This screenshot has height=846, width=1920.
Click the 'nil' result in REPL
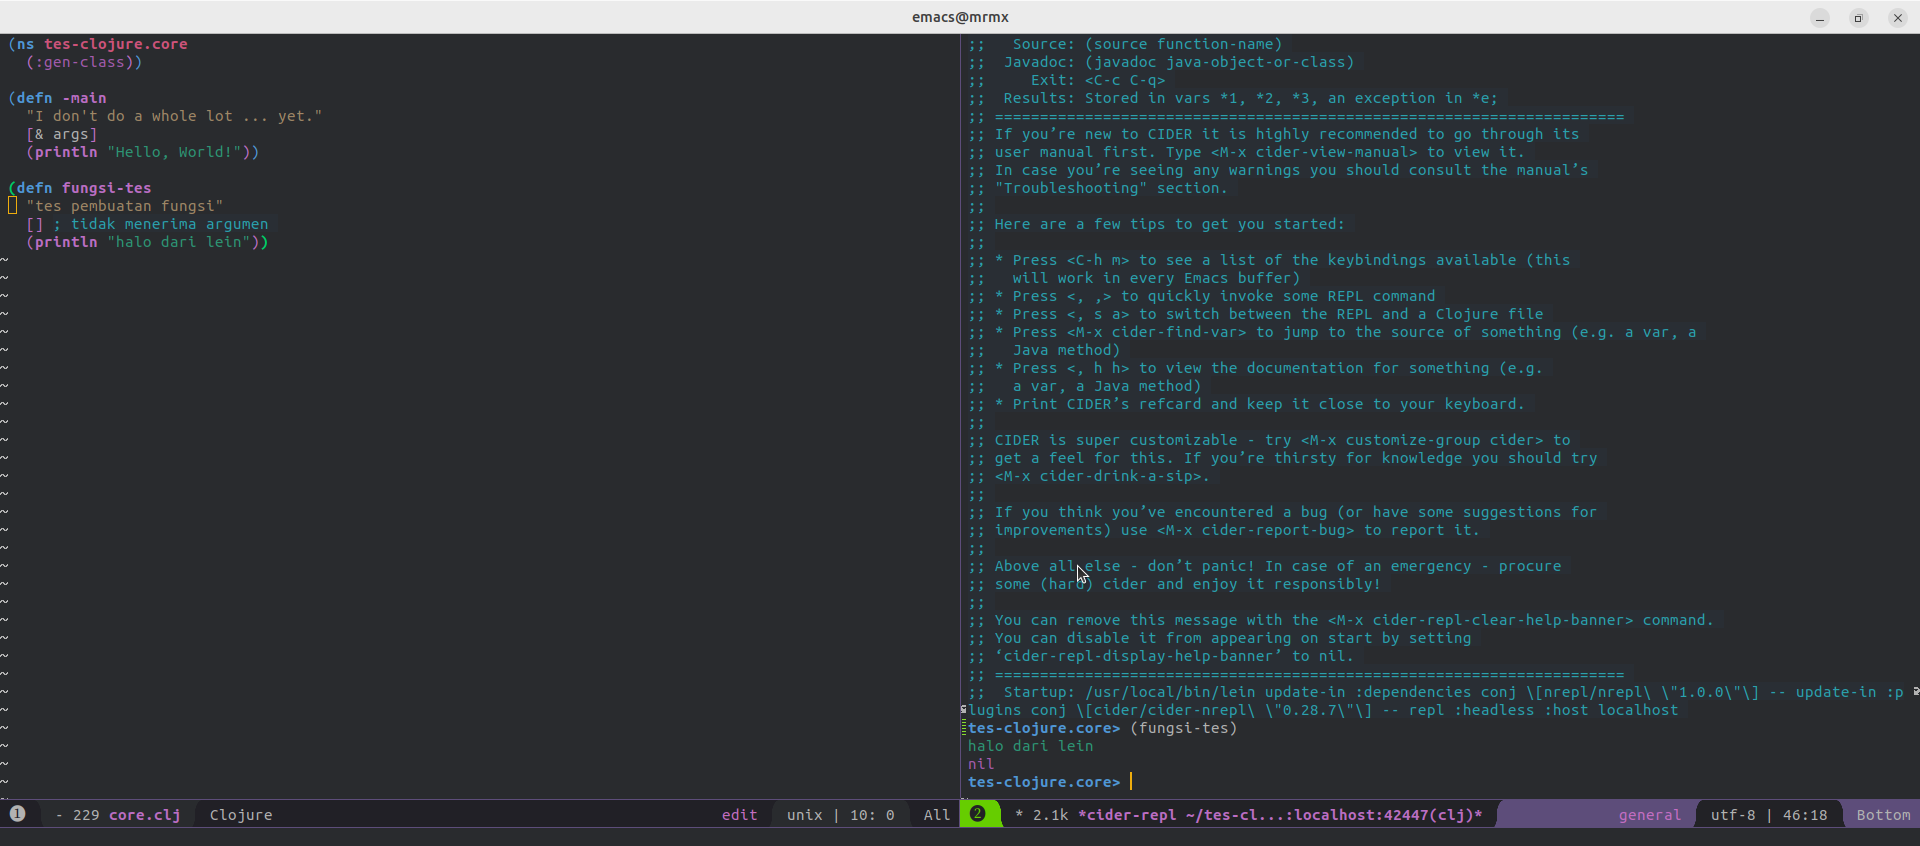(981, 764)
